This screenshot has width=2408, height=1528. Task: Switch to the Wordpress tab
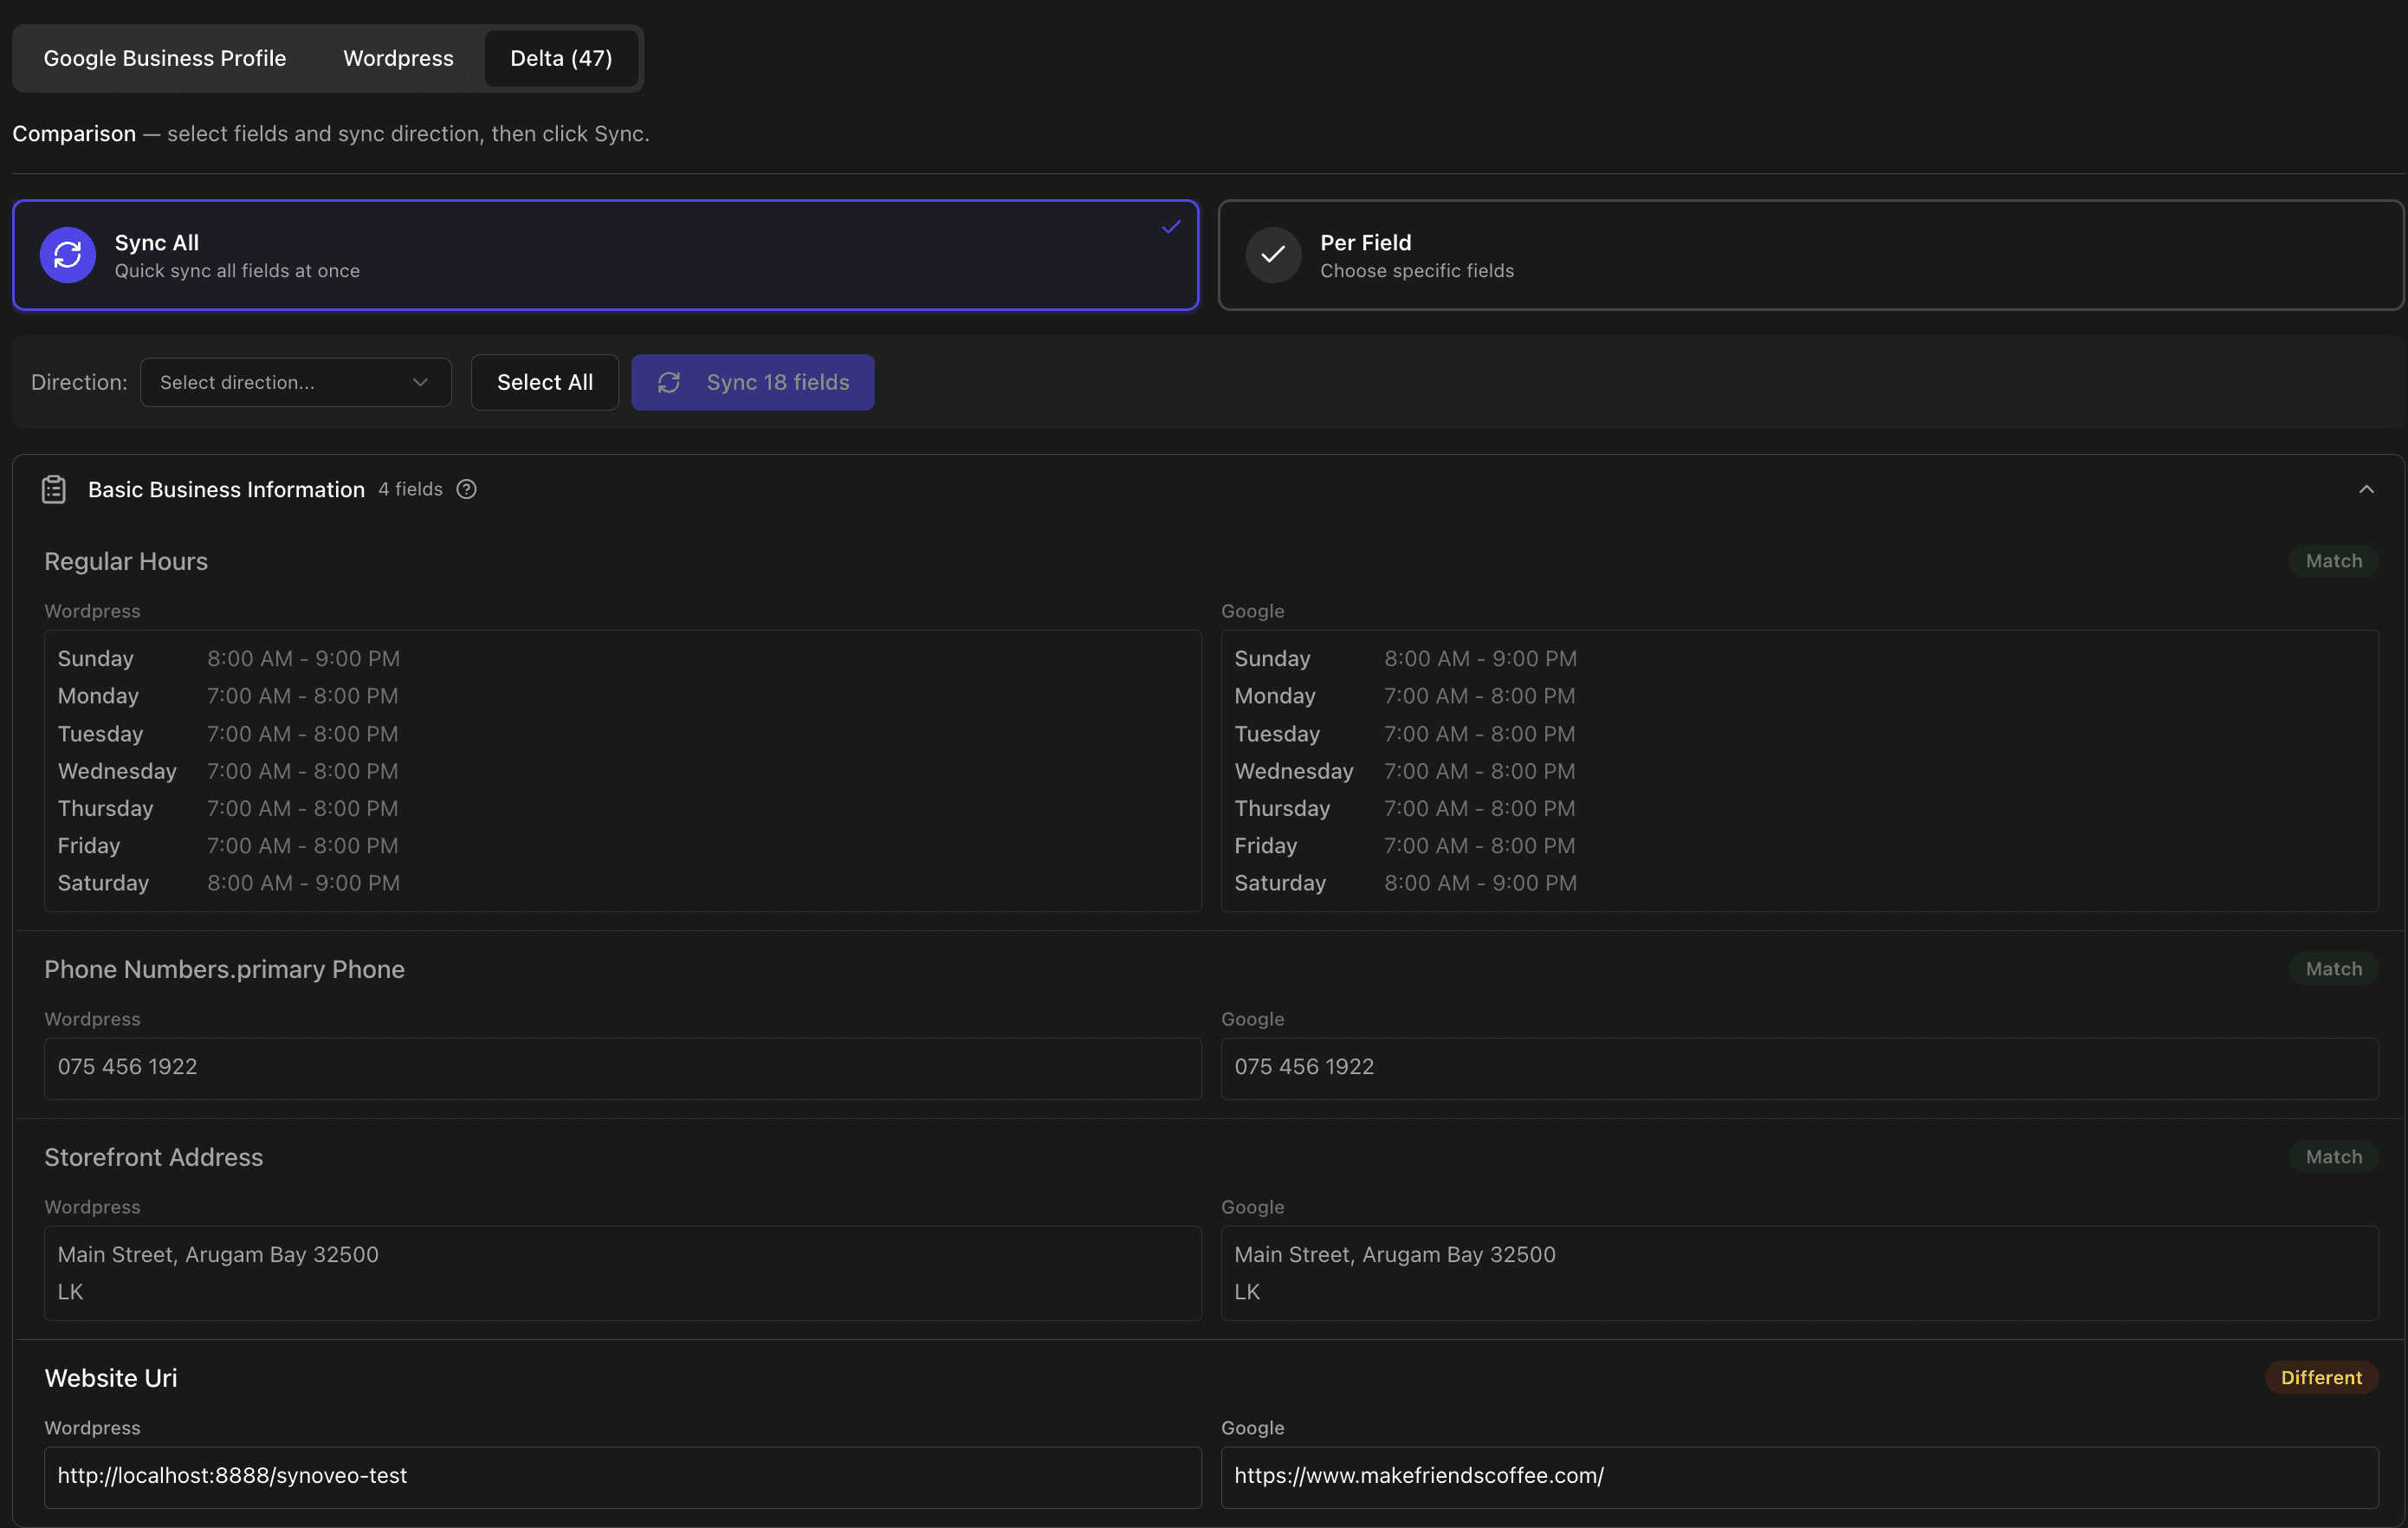click(398, 58)
